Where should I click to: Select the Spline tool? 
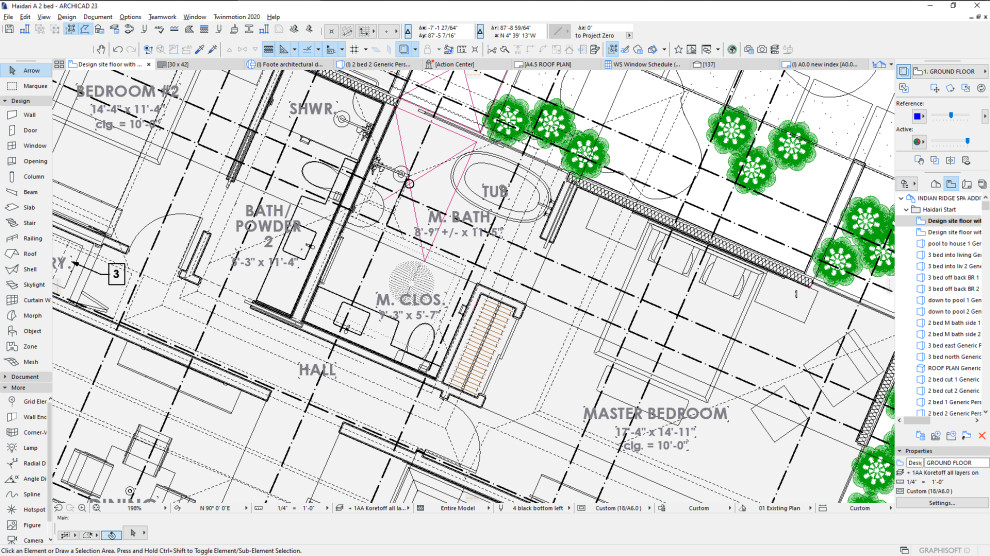pos(25,494)
